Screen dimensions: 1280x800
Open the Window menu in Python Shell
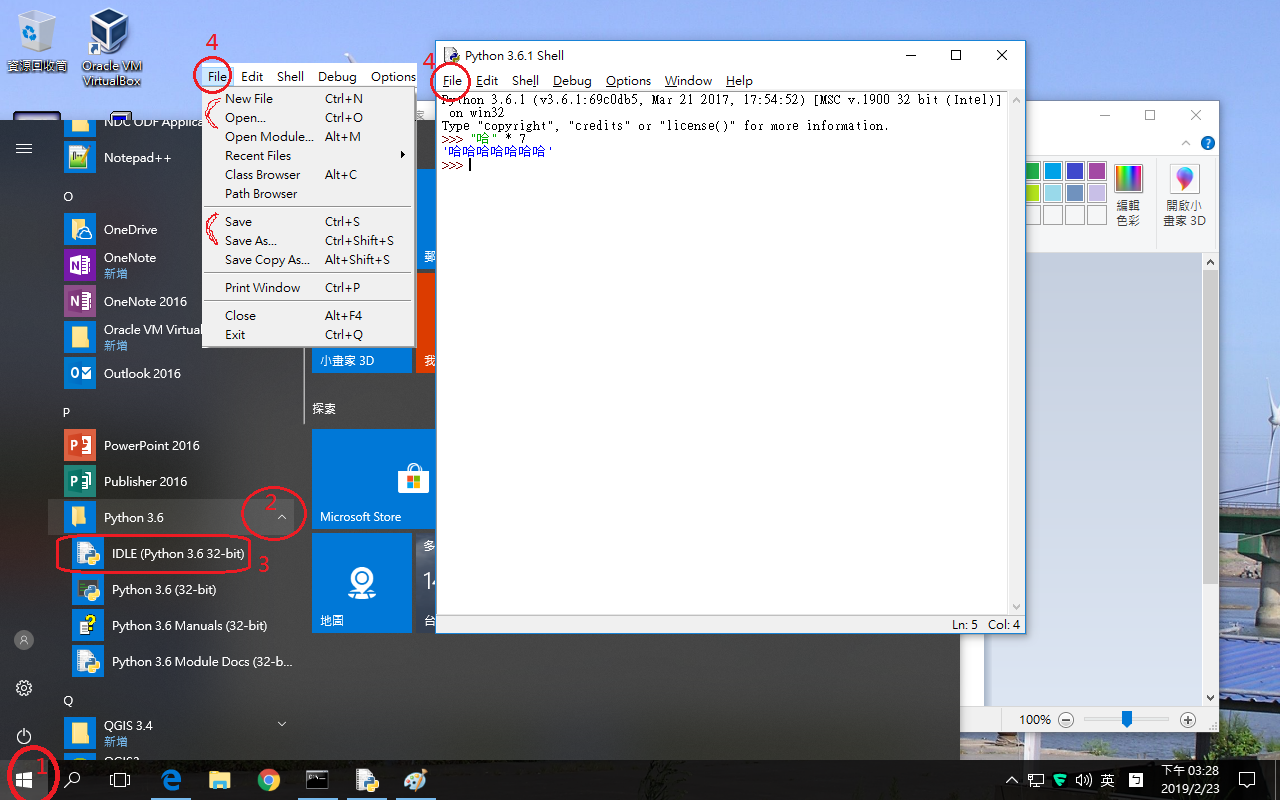click(688, 81)
